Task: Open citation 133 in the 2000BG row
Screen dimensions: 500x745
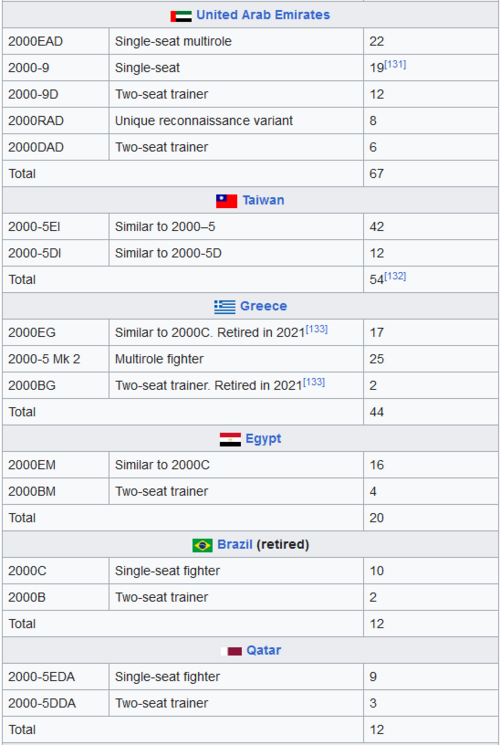Action: coord(314,382)
